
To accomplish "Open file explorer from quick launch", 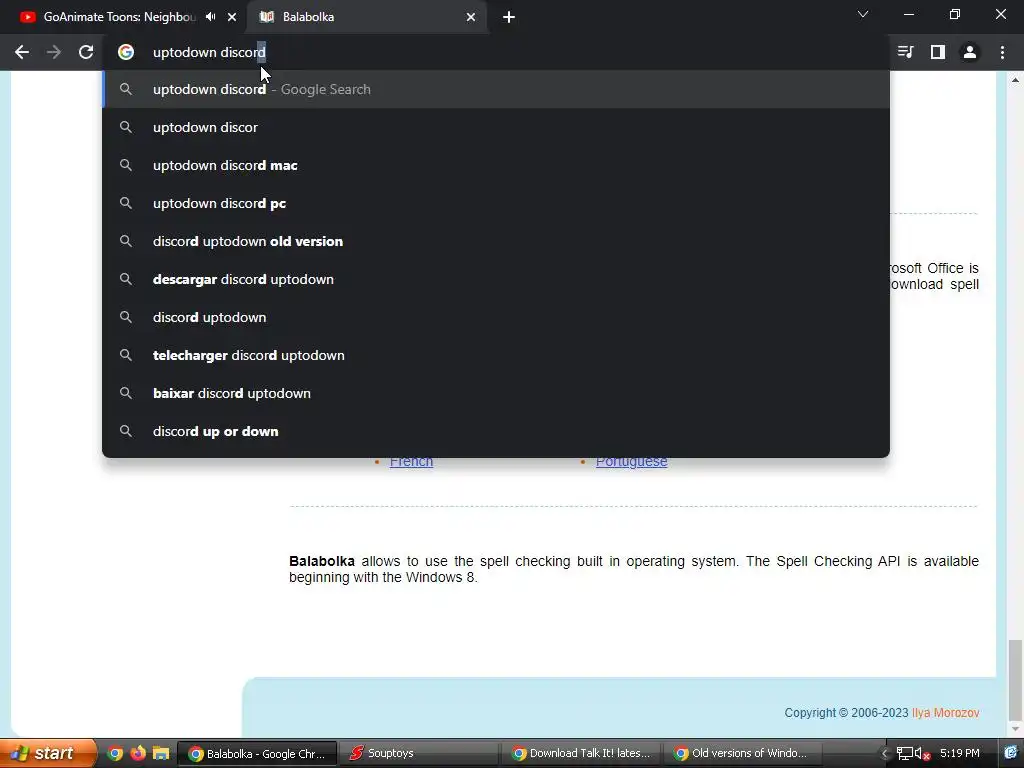I will 161,753.
